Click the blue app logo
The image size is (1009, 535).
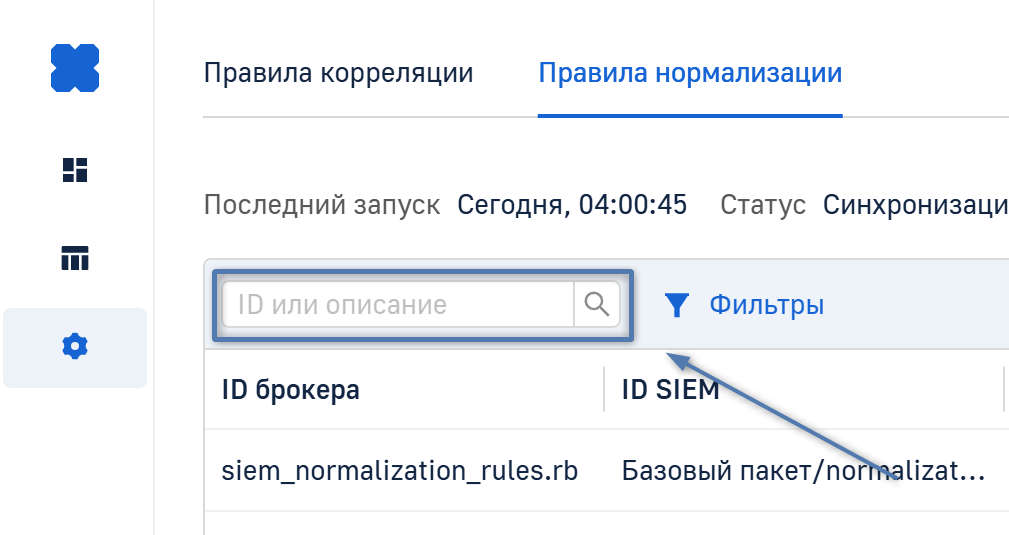[x=75, y=68]
